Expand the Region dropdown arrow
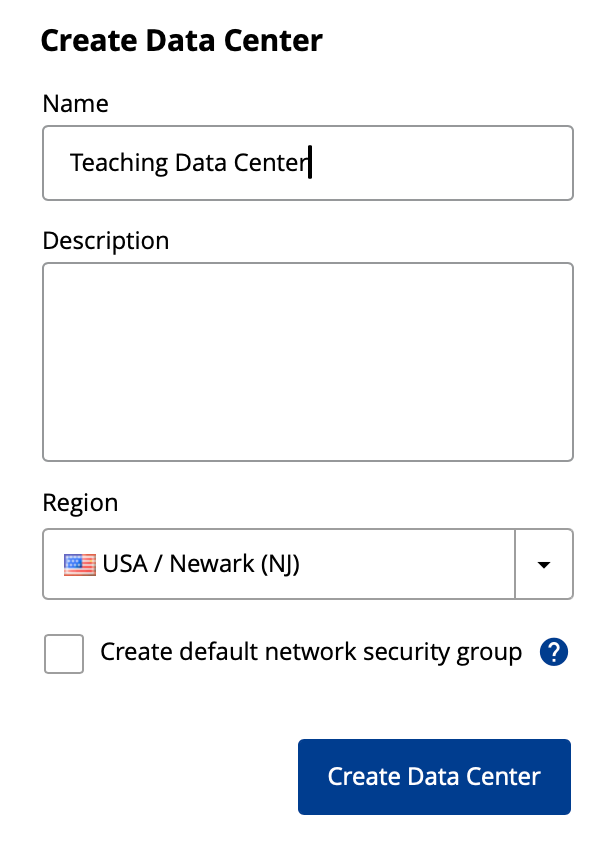This screenshot has width=610, height=846. 544,564
